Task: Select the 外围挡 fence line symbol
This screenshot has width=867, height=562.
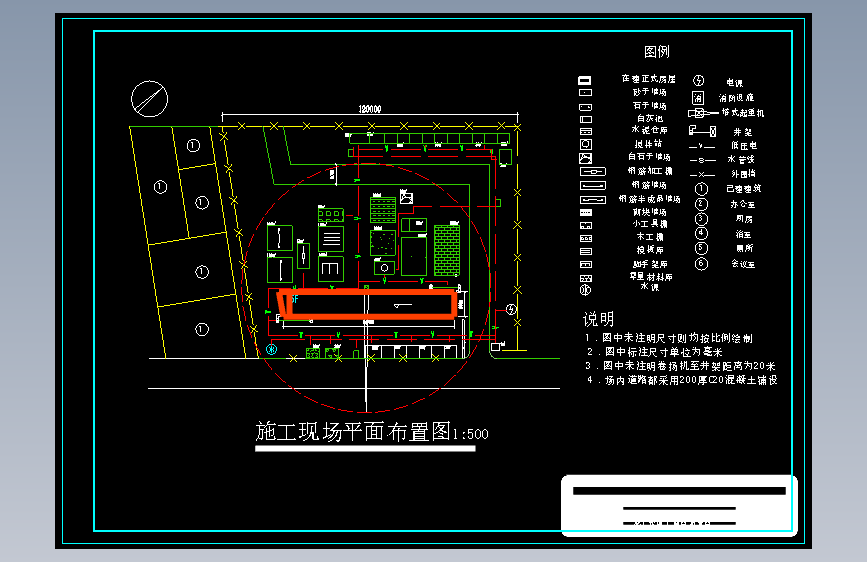Action: 702,174
